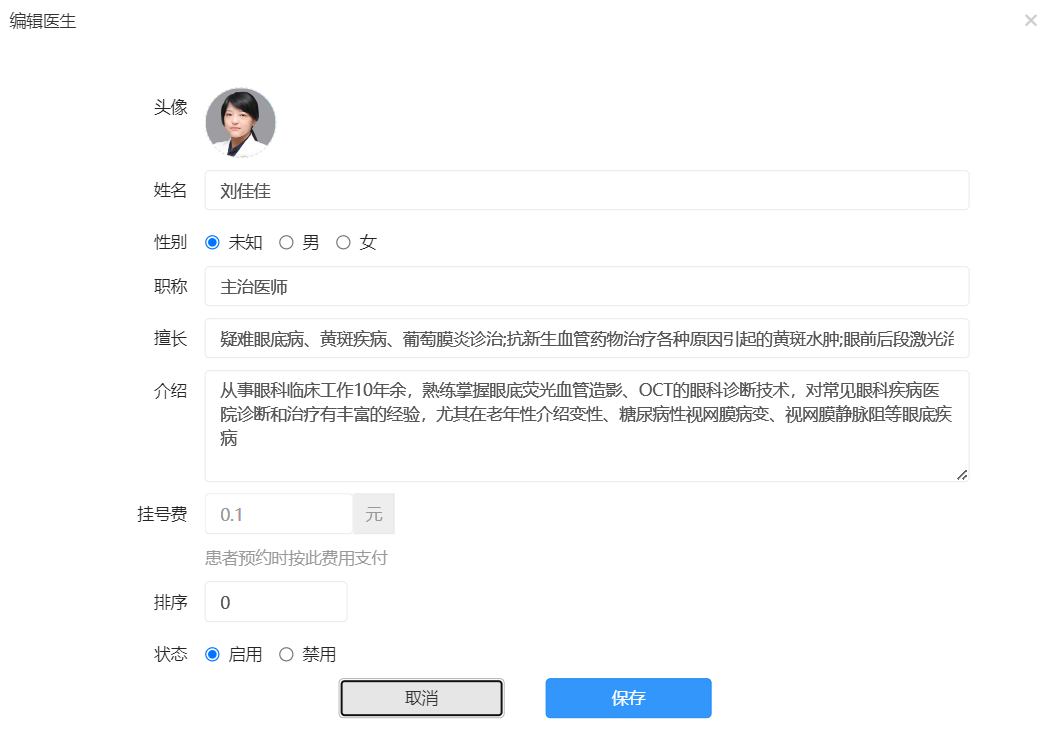Select the 女 gender radio button
The width and height of the screenshot is (1054, 739).
pyautogui.click(x=343, y=242)
